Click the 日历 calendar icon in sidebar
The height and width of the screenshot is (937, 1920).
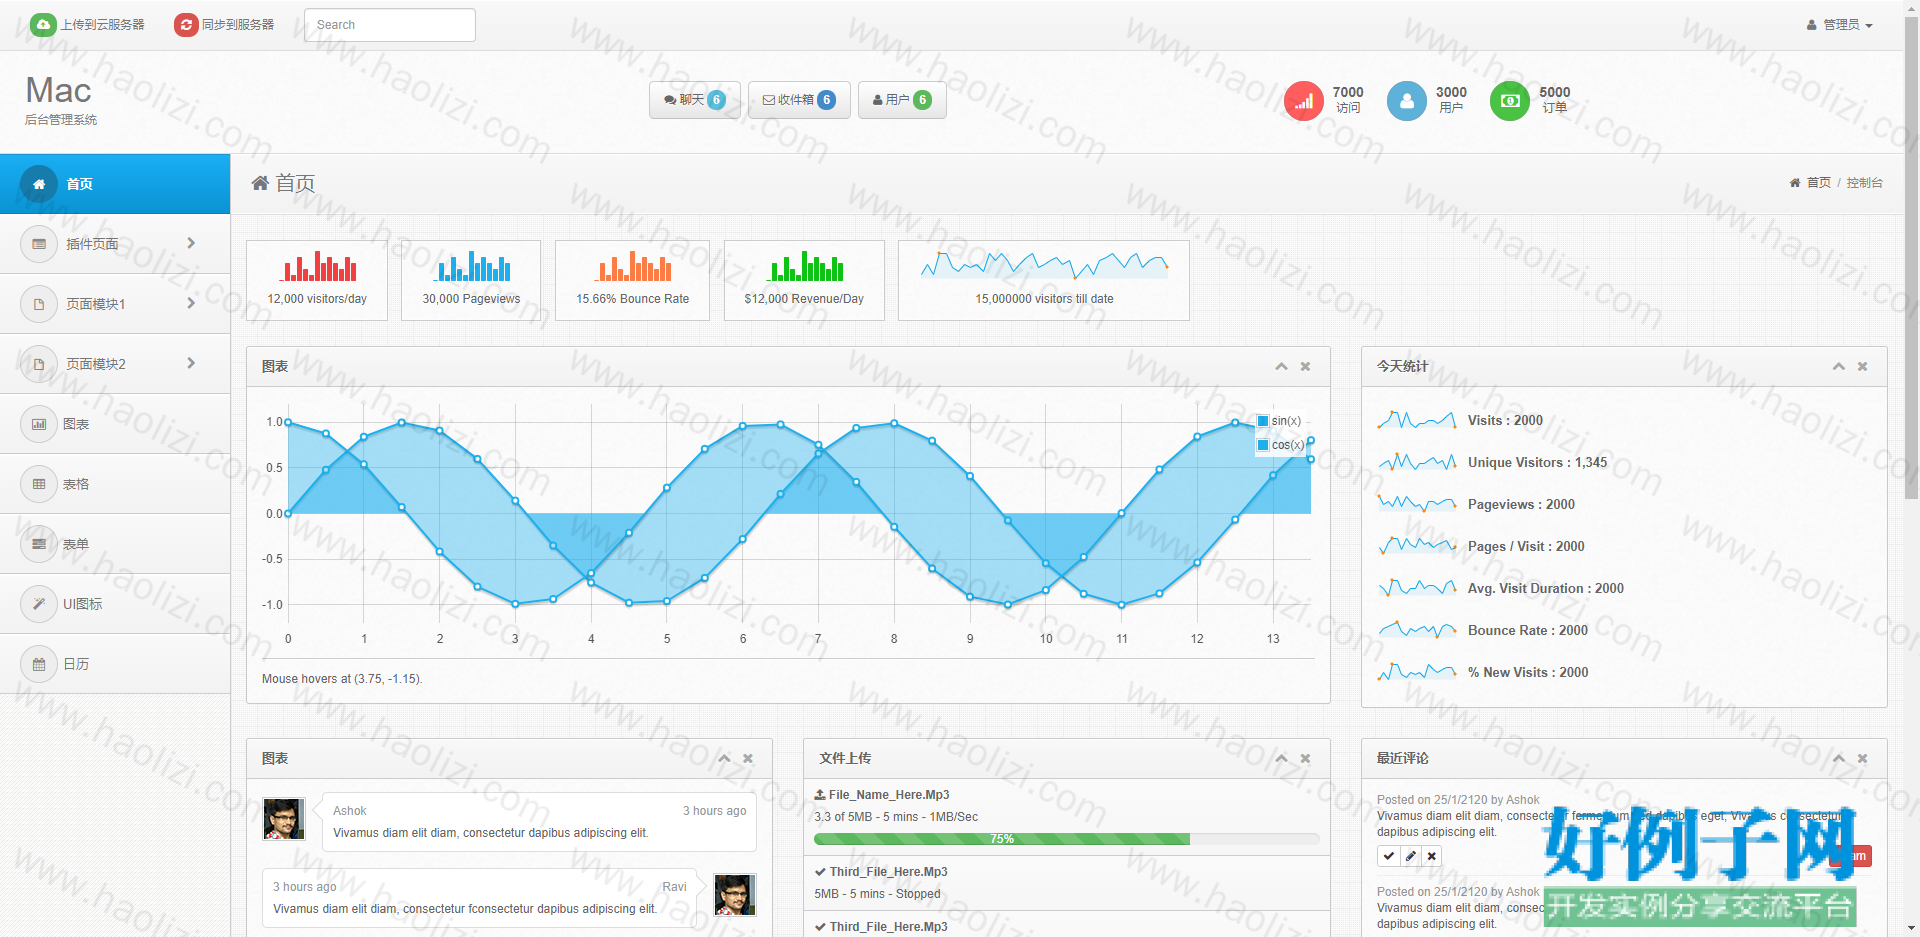(39, 664)
